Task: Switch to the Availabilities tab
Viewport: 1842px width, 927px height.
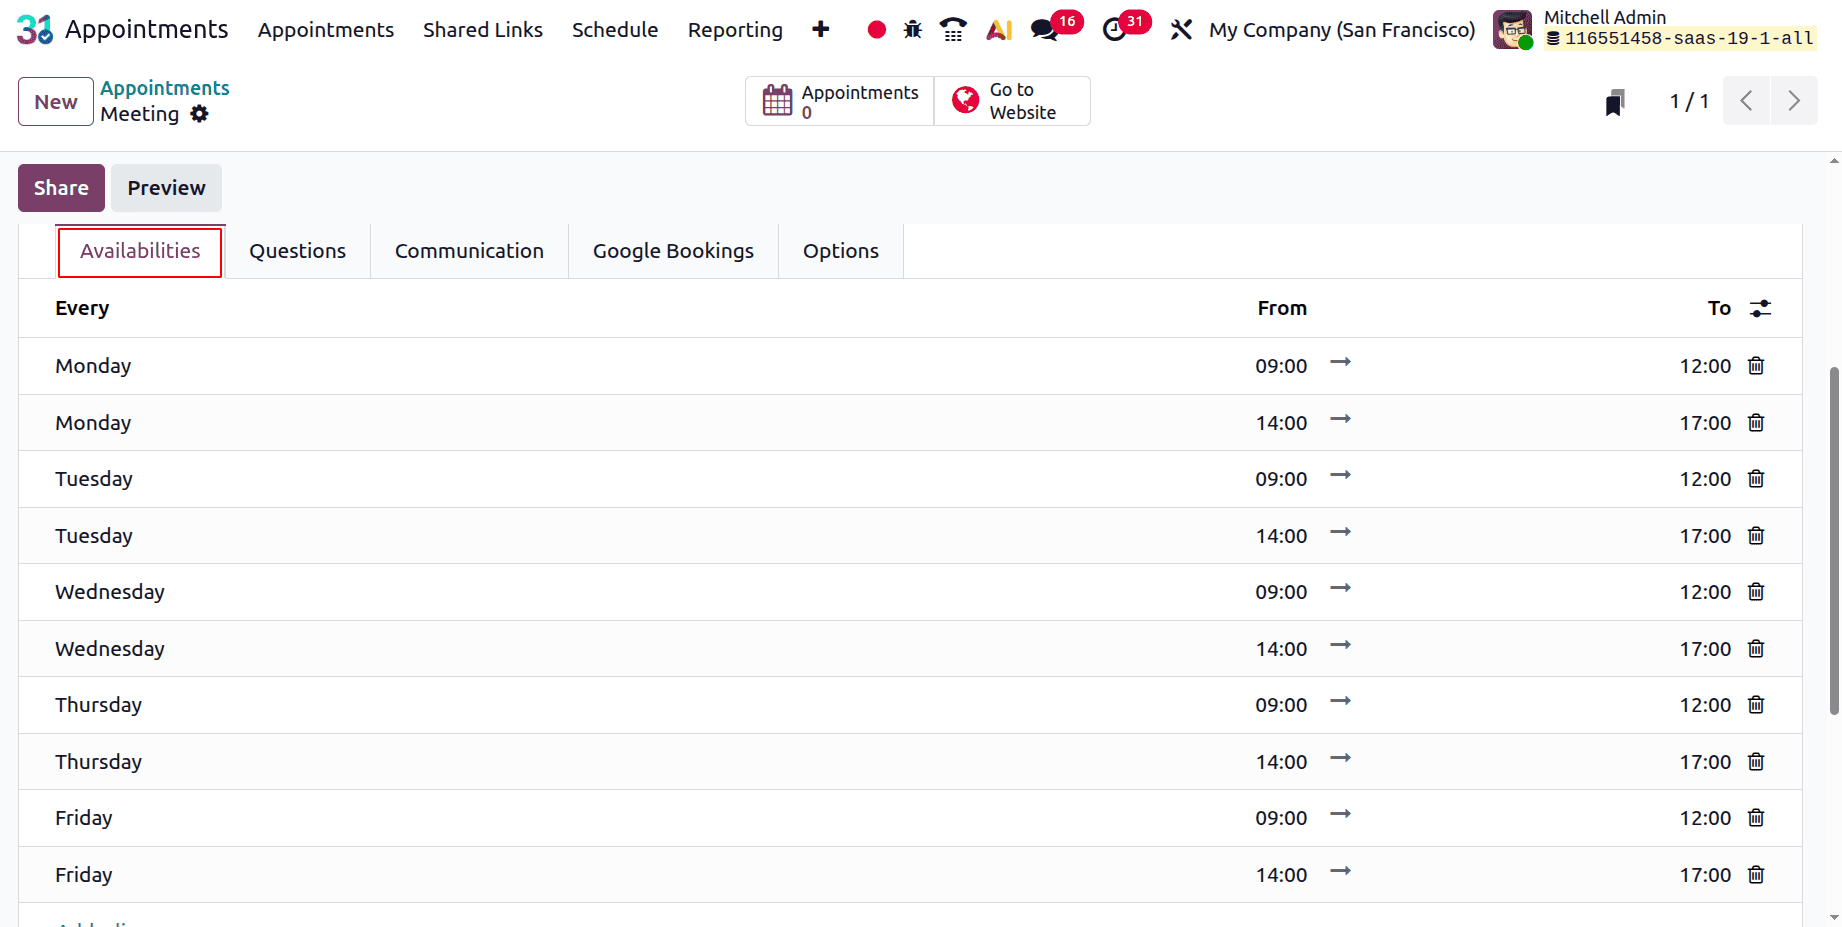Action: 140,252
